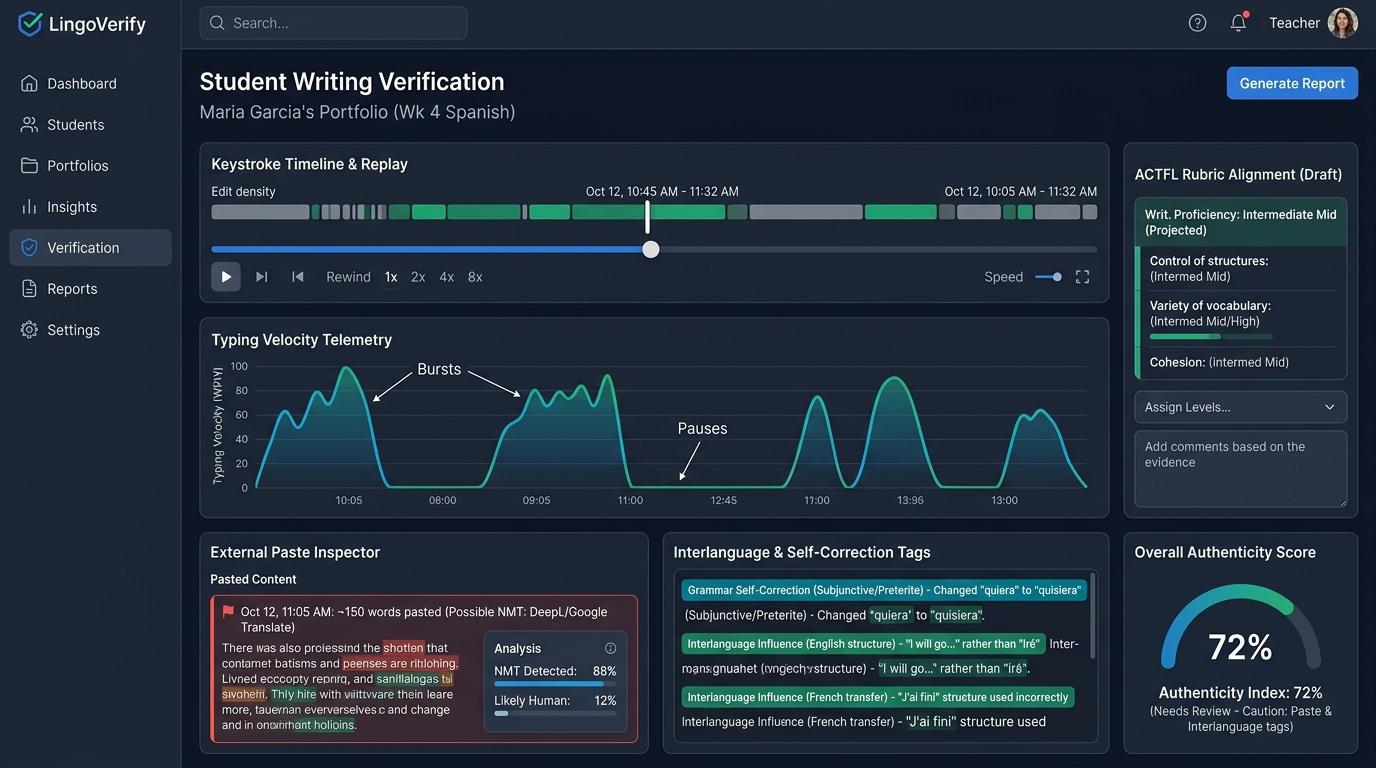The height and width of the screenshot is (768, 1376).
Task: Adjust the Speed slider knob
Action: click(x=1057, y=277)
